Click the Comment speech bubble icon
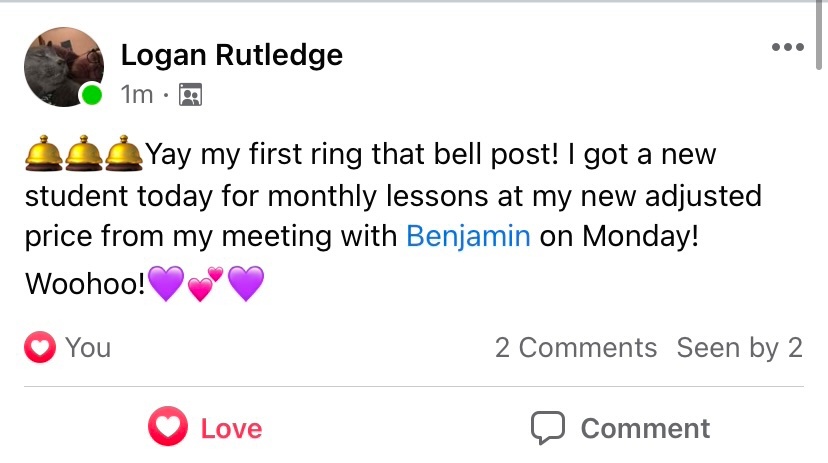 pyautogui.click(x=547, y=428)
